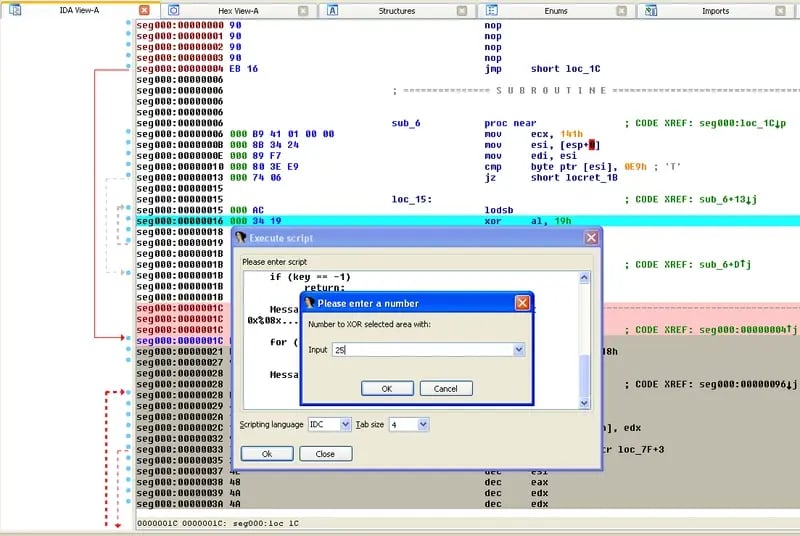The image size is (800, 536).
Task: Click the Hex View-A tab icon
Action: (174, 10)
